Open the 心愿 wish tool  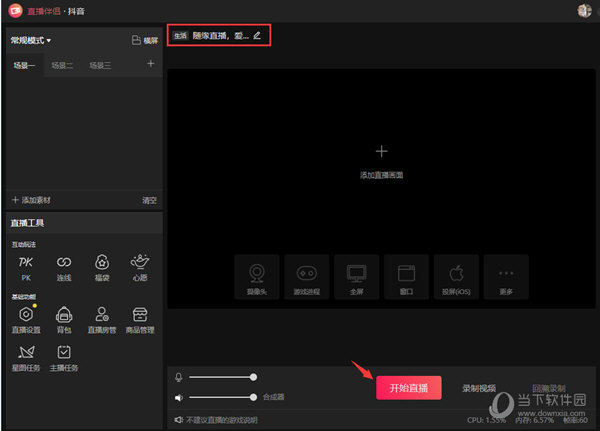tap(140, 265)
